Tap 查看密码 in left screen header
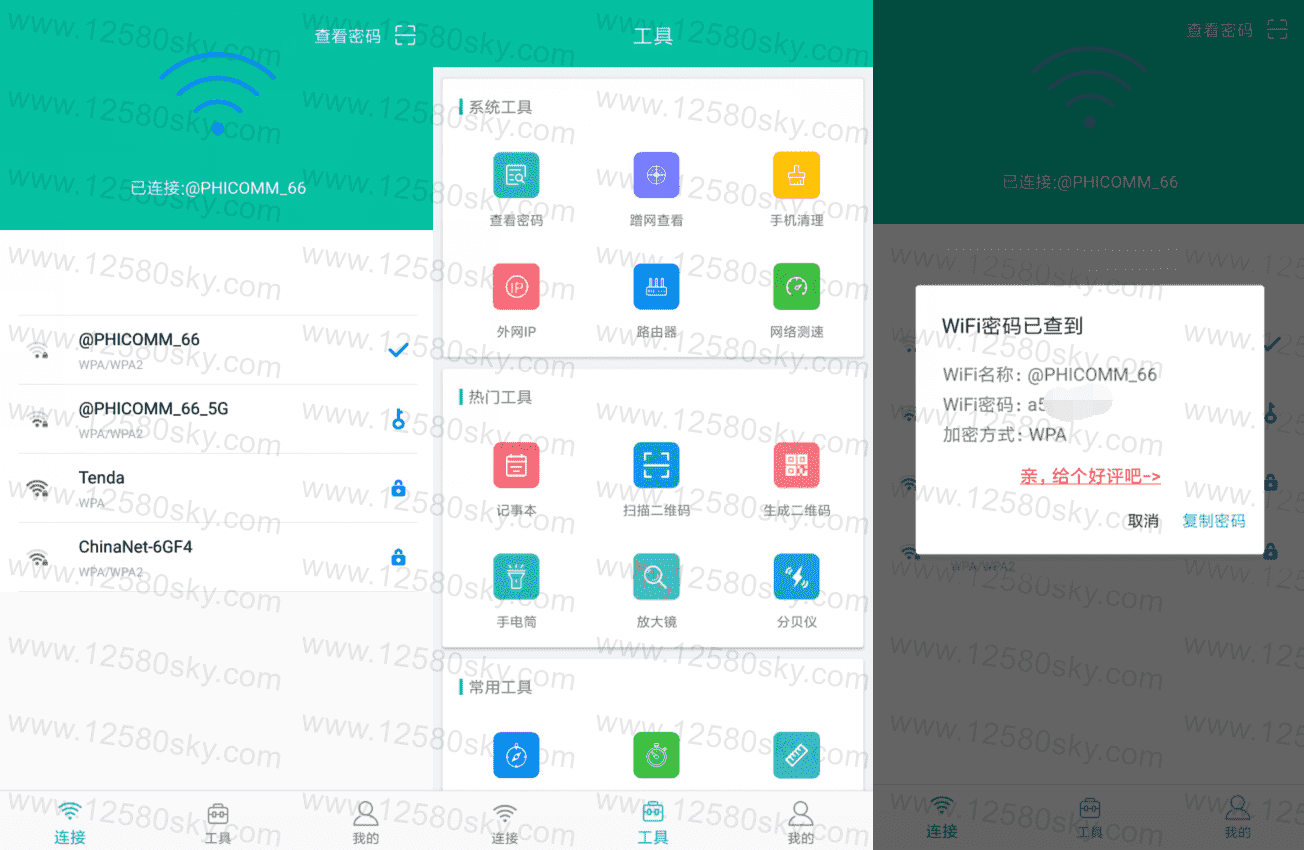The width and height of the screenshot is (1304, 850). tap(348, 37)
